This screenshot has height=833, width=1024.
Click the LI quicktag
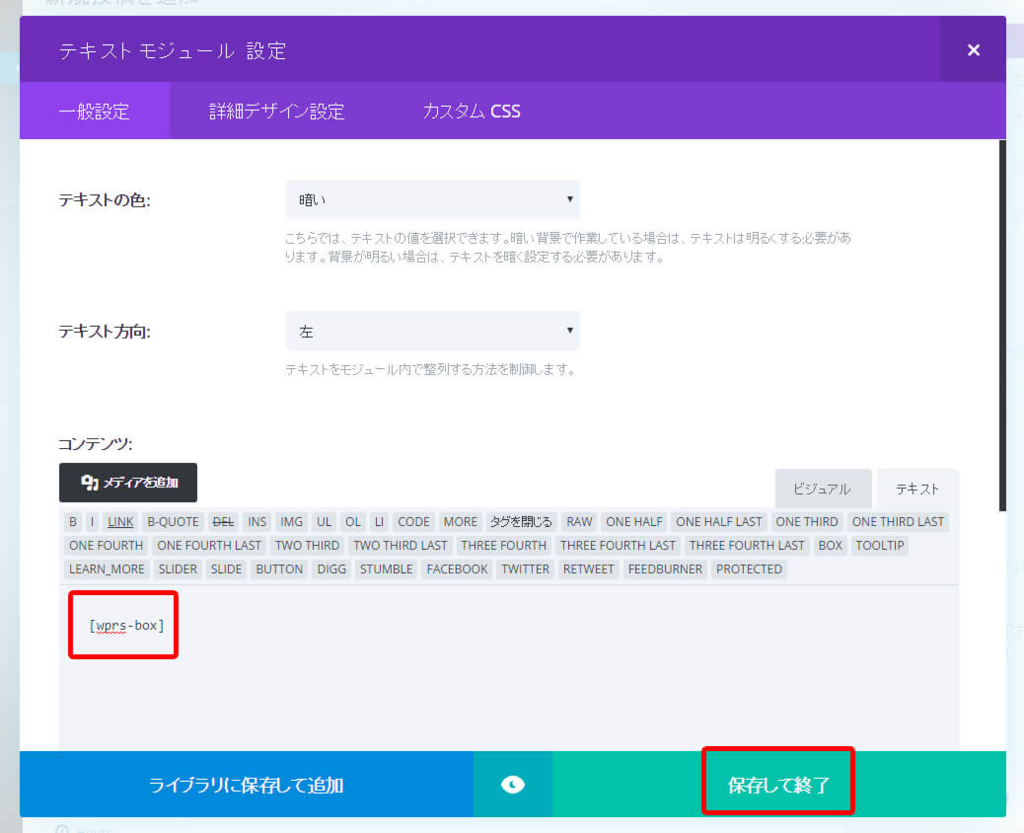(379, 522)
